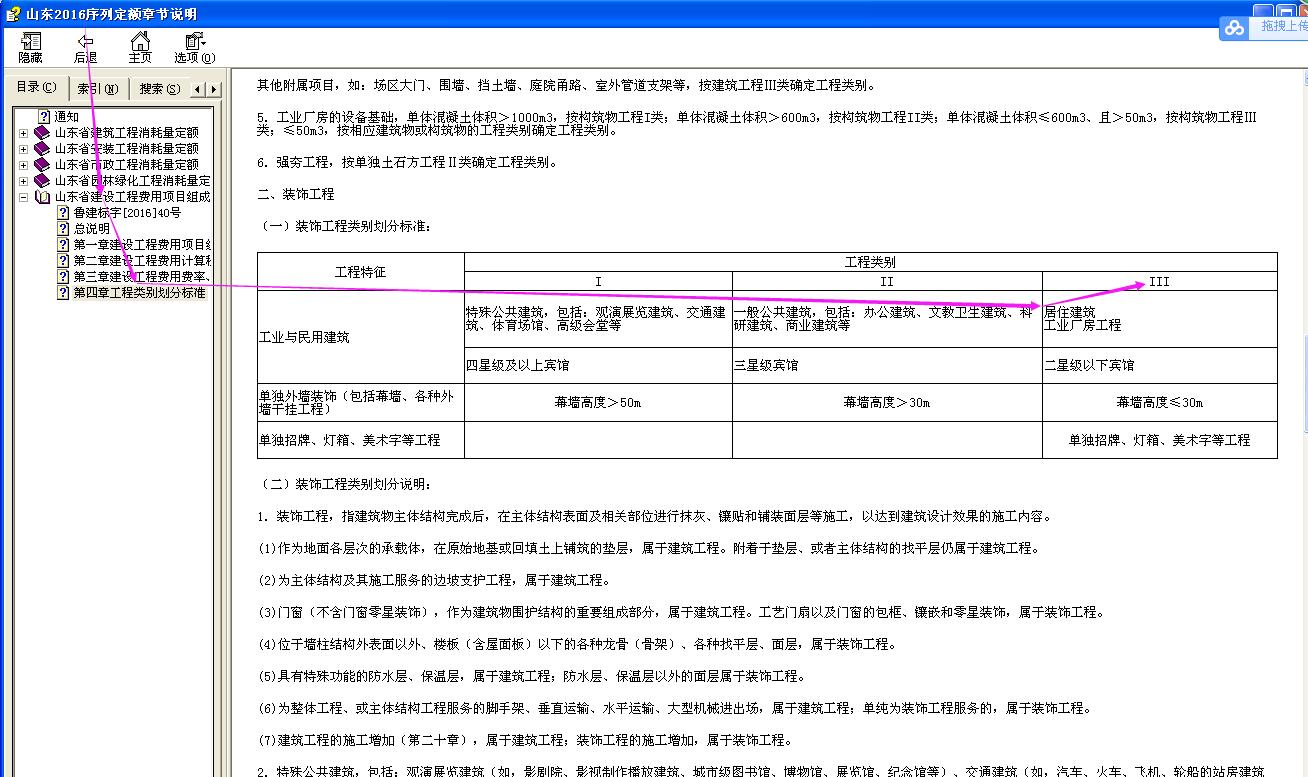Switch to the 搜索(S) search tab

[x=159, y=89]
